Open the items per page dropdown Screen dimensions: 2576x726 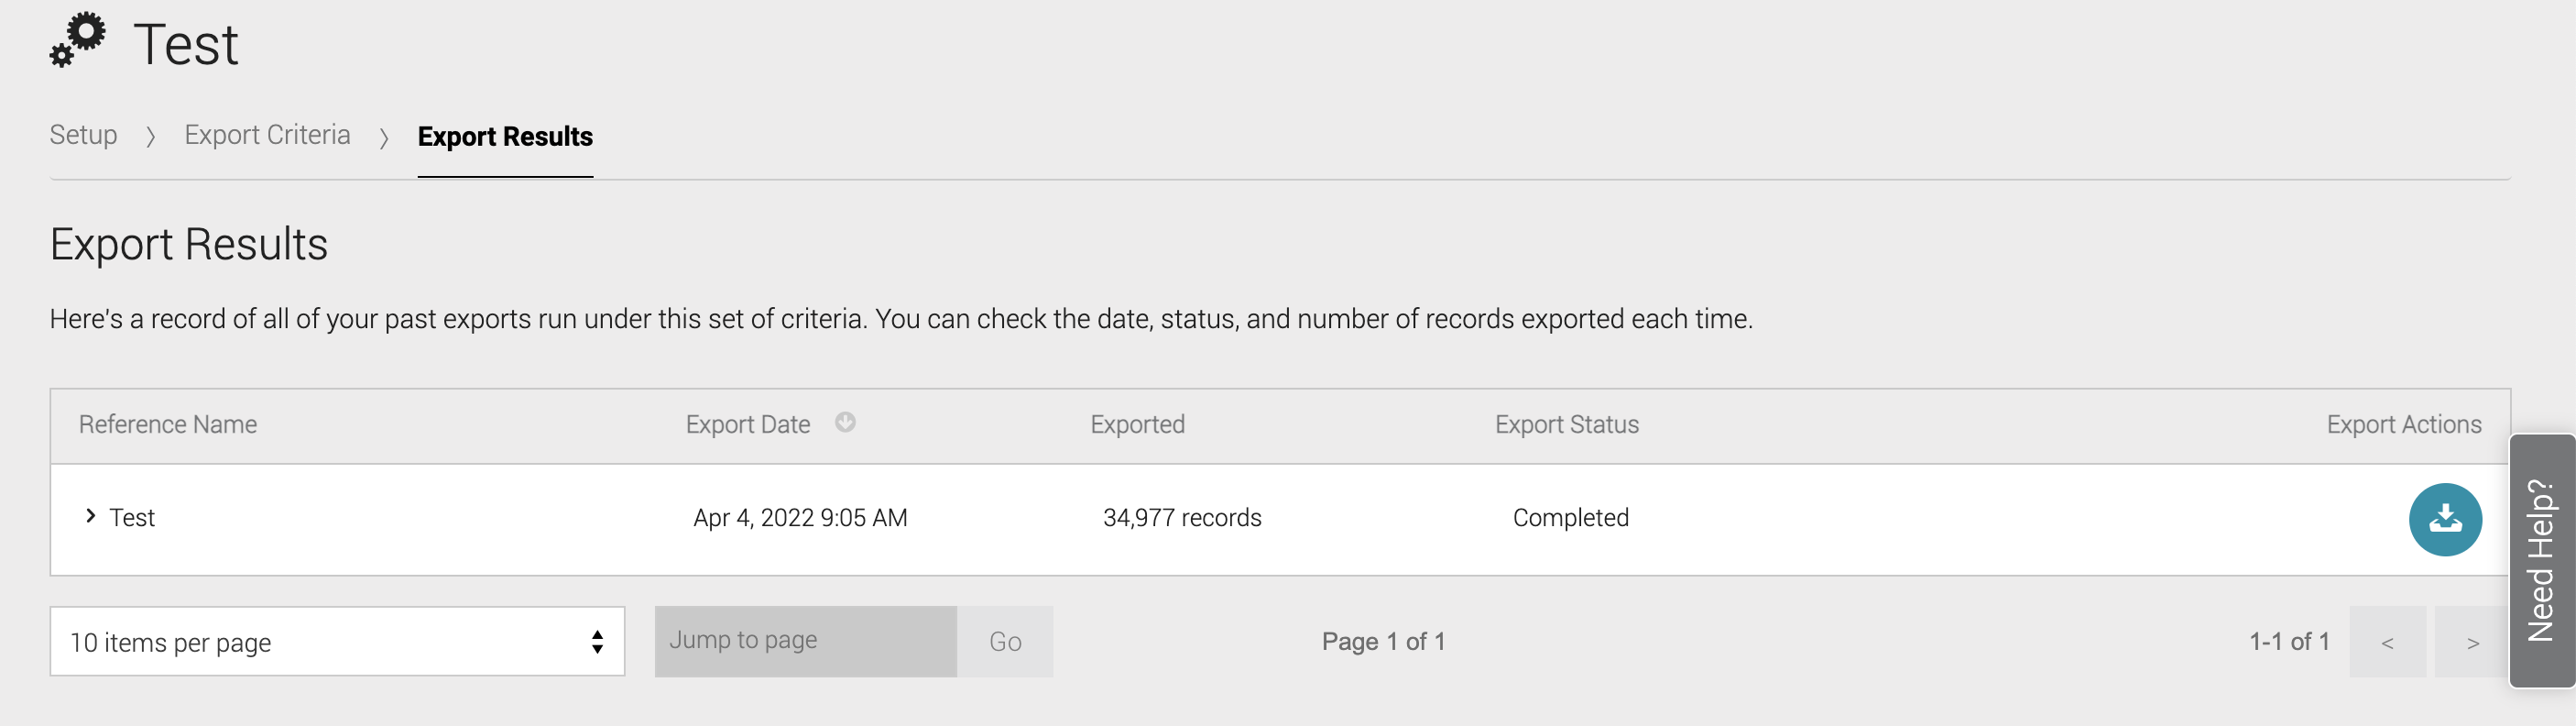[337, 641]
